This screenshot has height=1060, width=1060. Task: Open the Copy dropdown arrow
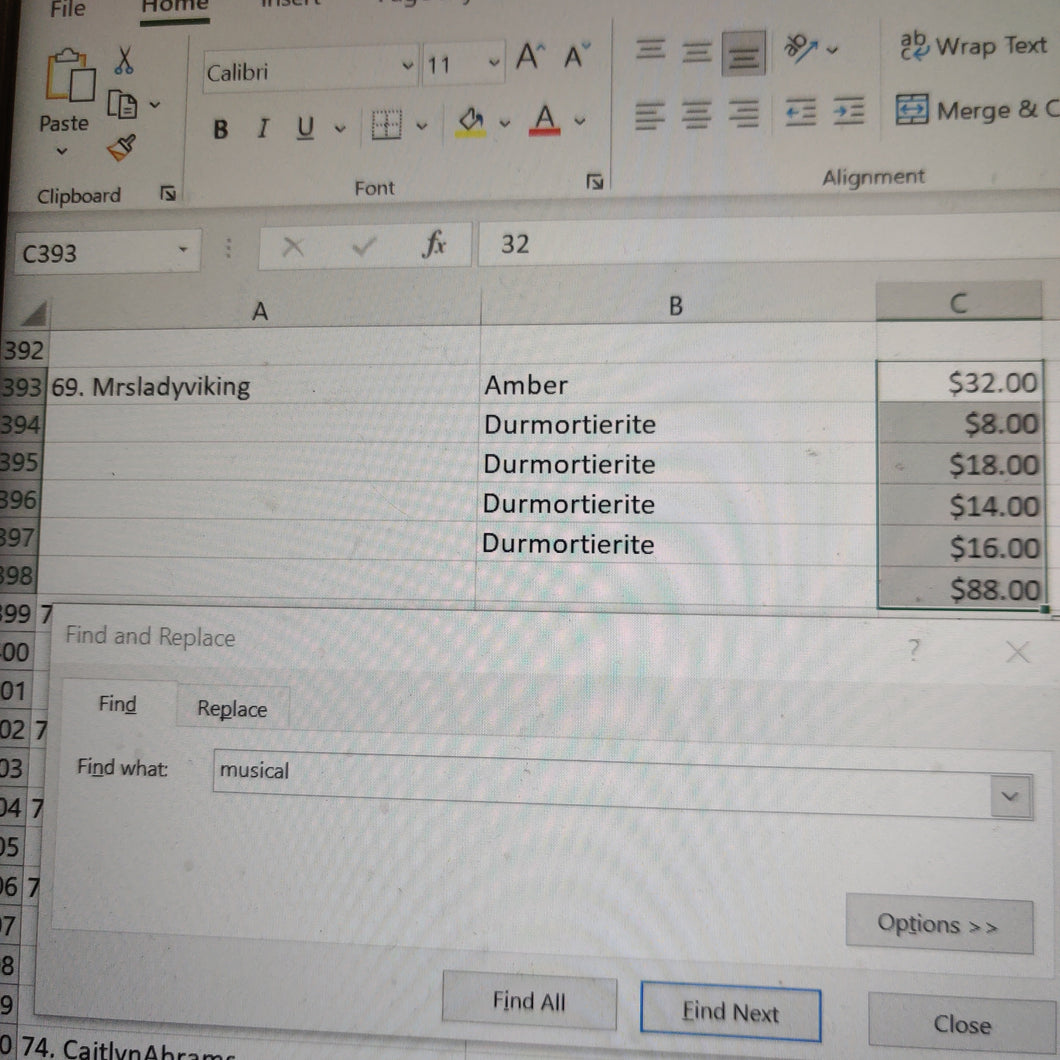[x=155, y=104]
